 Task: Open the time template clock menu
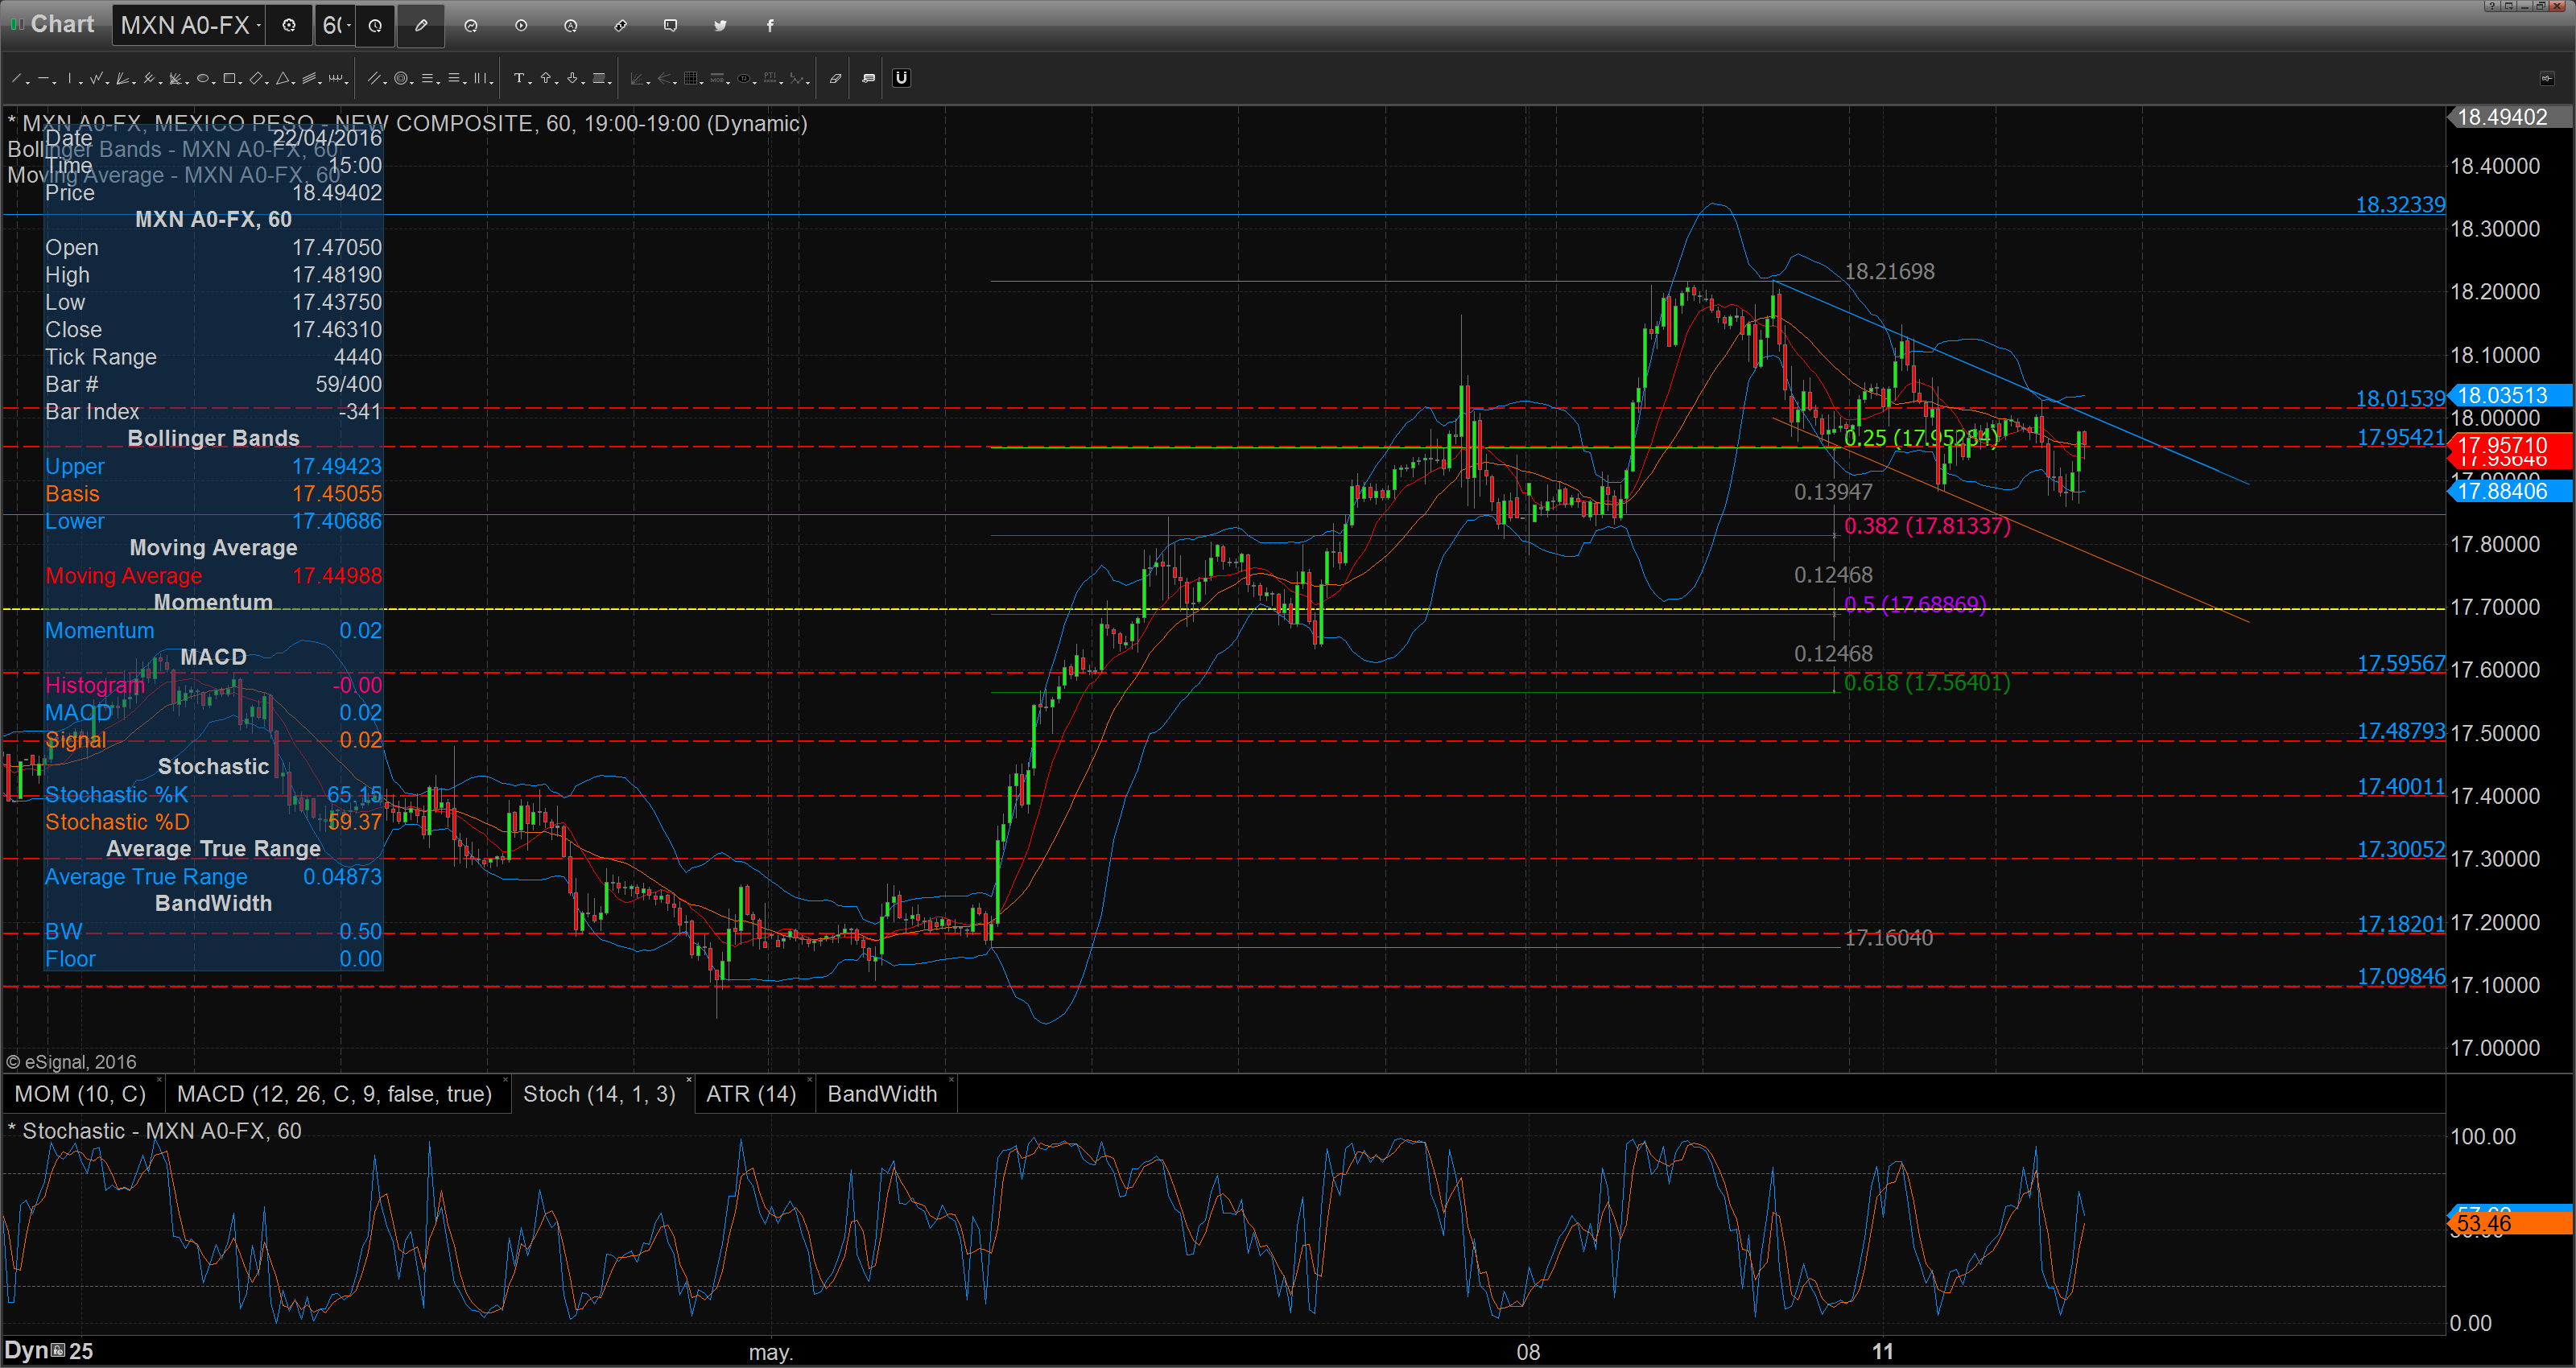(375, 26)
